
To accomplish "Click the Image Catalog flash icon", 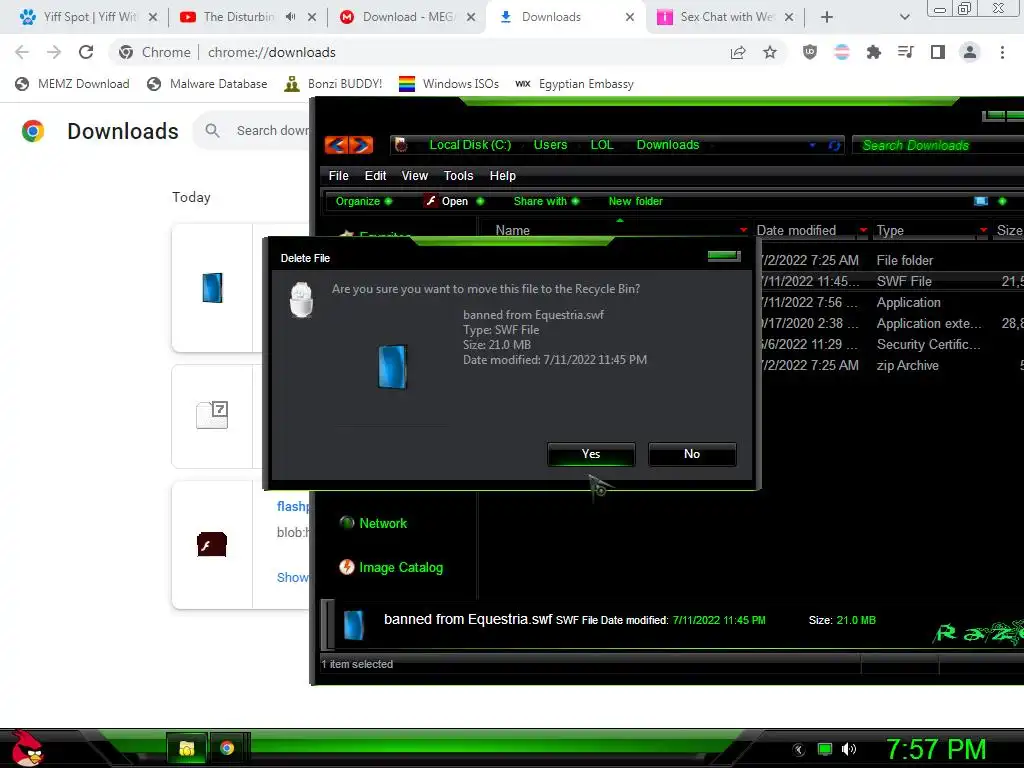I will (x=347, y=568).
